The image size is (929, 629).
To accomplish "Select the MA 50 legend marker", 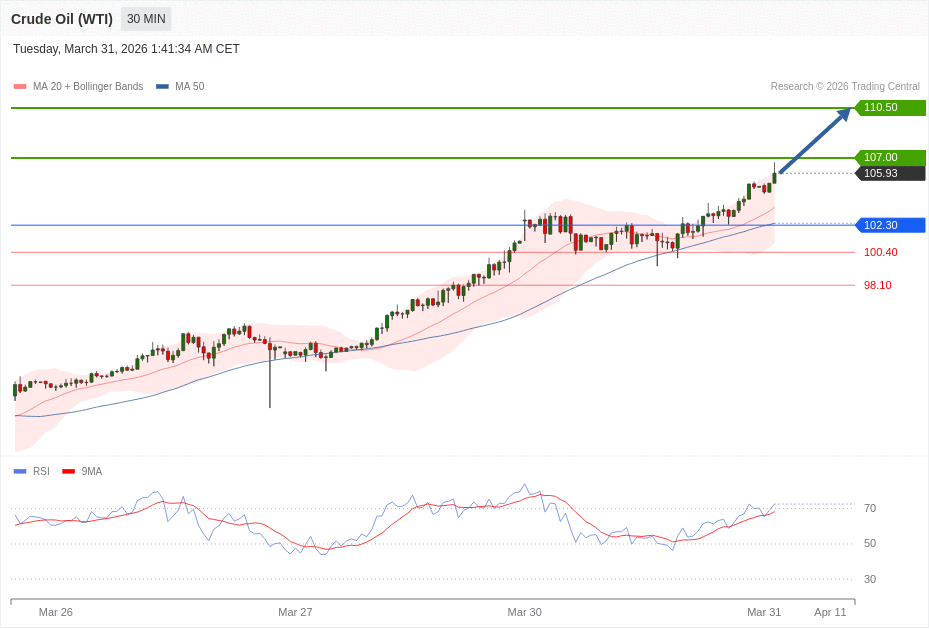I will [163, 86].
